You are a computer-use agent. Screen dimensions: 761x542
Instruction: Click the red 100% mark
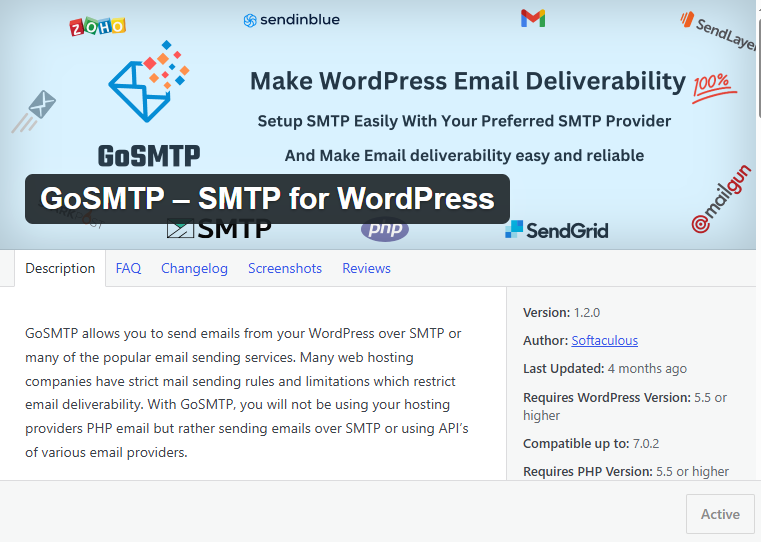coord(713,87)
